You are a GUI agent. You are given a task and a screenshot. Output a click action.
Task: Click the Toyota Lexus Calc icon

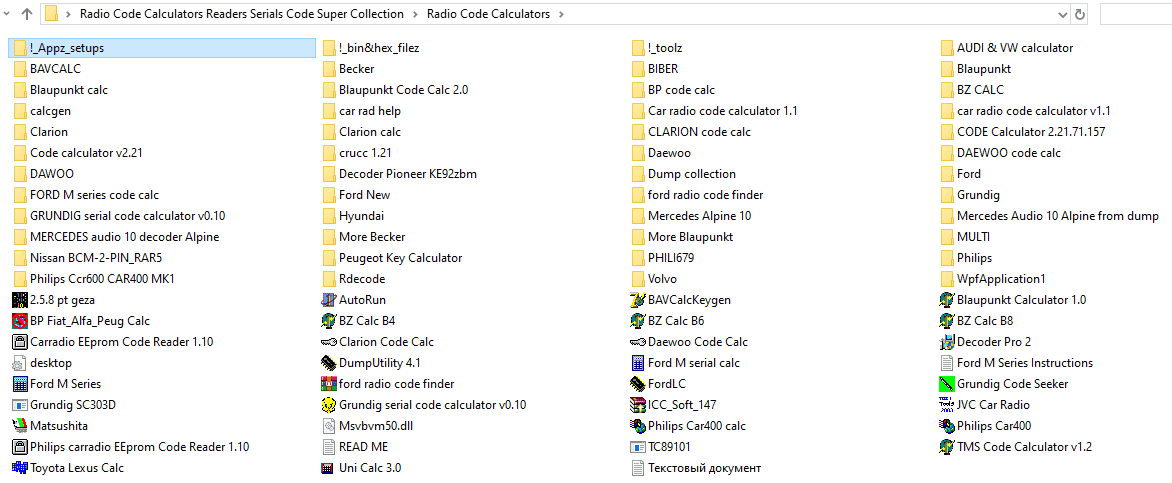(x=20, y=467)
